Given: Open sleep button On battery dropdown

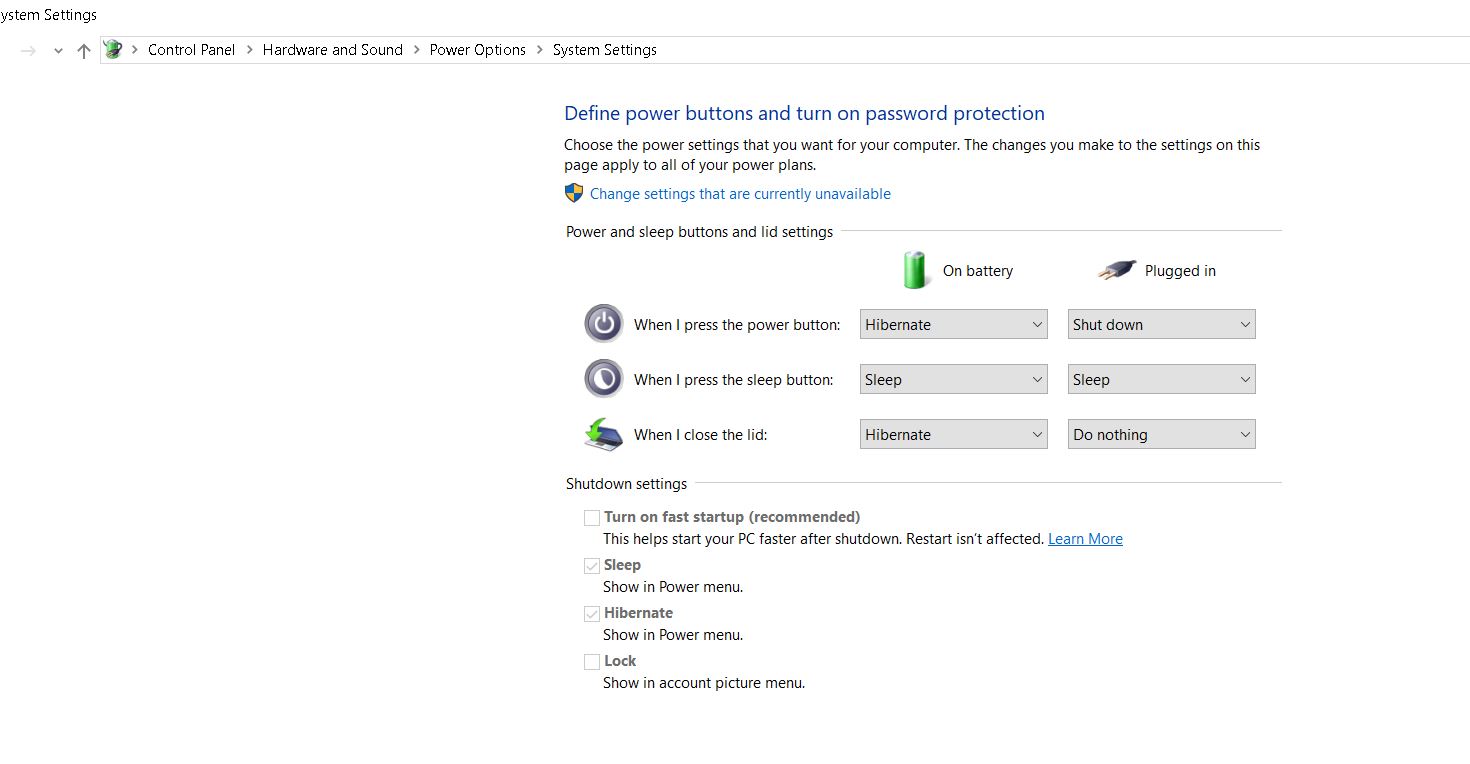Looking at the screenshot, I should click(953, 379).
